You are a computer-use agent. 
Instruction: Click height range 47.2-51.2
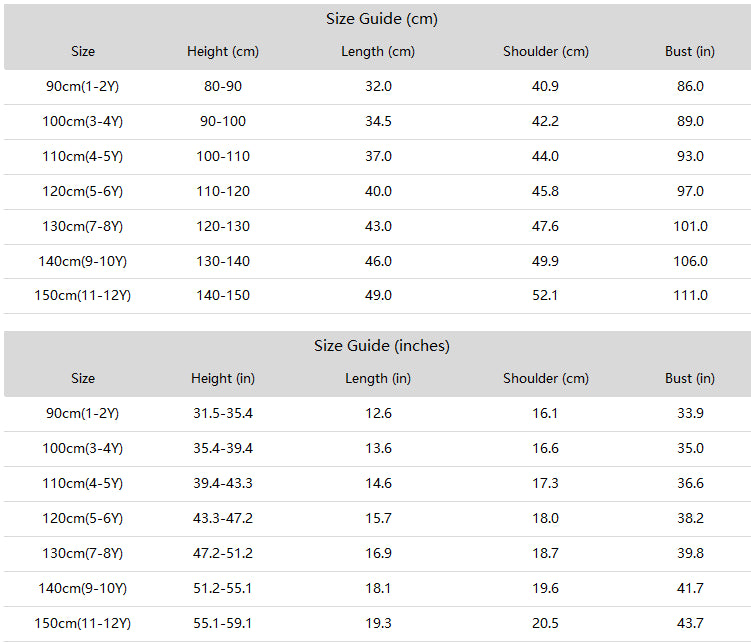tap(223, 553)
